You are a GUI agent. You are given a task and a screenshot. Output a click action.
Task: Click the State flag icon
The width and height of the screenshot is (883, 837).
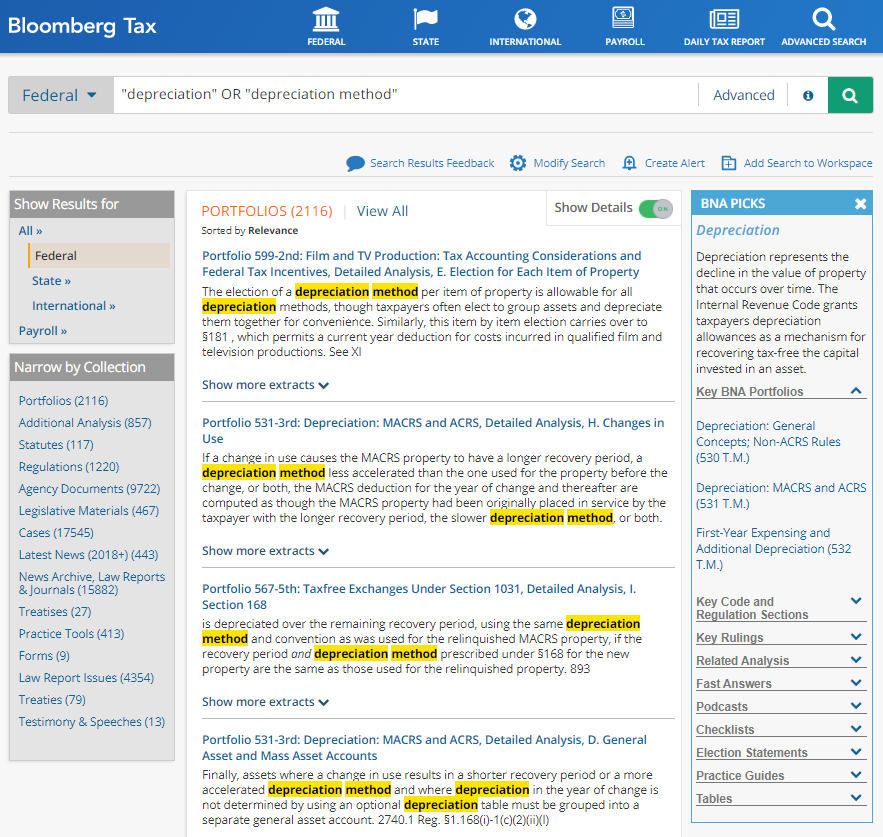(x=425, y=19)
